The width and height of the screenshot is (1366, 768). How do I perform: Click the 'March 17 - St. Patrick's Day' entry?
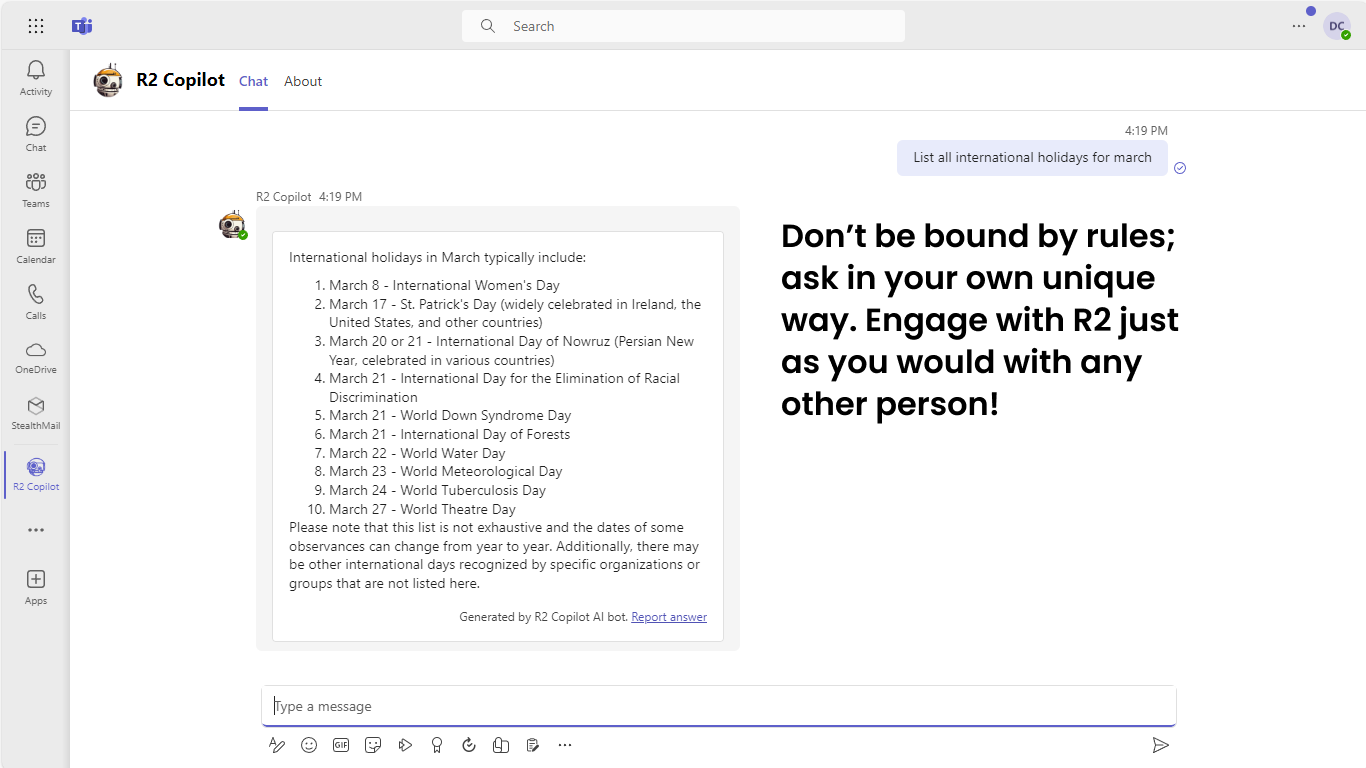pyautogui.click(x=515, y=313)
